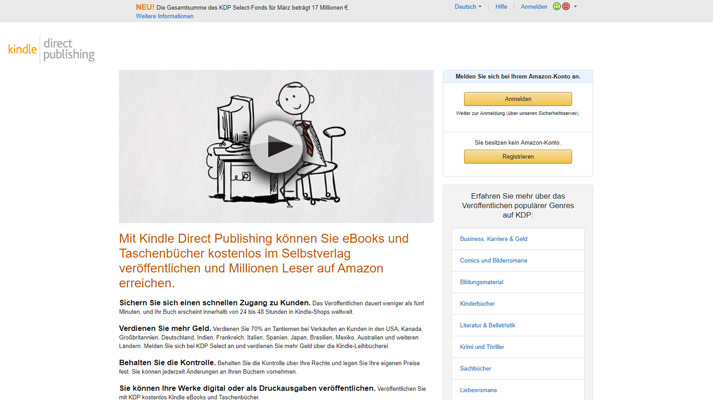Open the Weitere Informationen link
This screenshot has height=400, width=713.
click(165, 16)
